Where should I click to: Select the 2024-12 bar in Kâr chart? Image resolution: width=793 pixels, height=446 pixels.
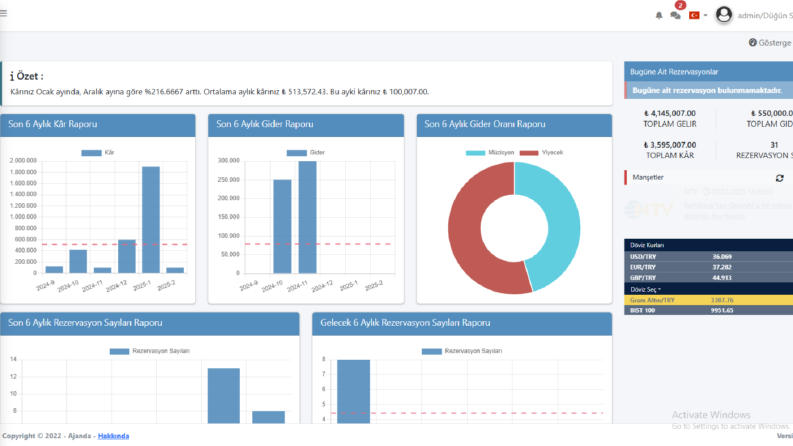[x=127, y=256]
